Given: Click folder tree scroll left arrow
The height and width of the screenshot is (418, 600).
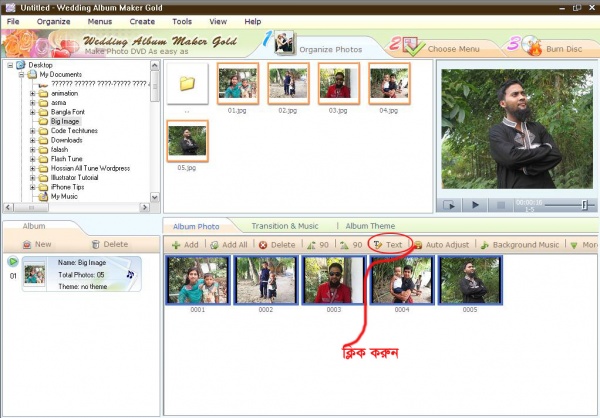Looking at the screenshot, I should point(8,207).
